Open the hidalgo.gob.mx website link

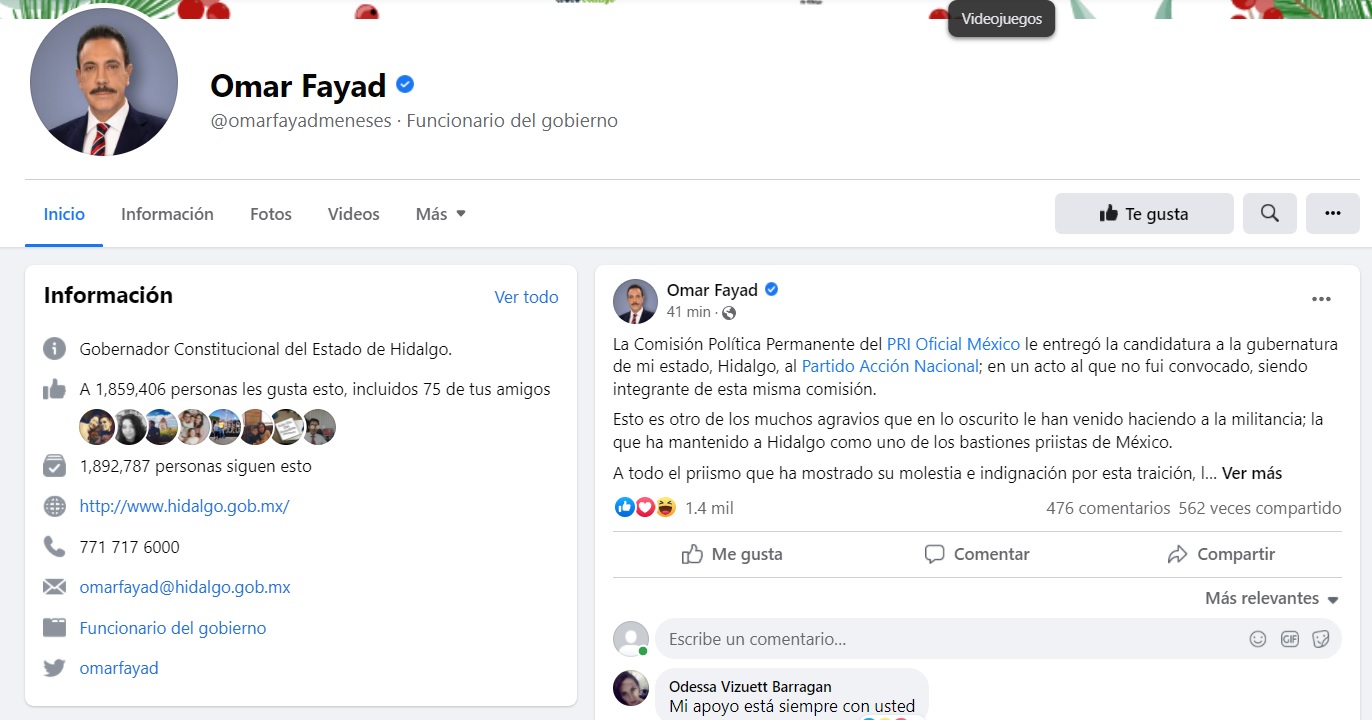tap(185, 506)
